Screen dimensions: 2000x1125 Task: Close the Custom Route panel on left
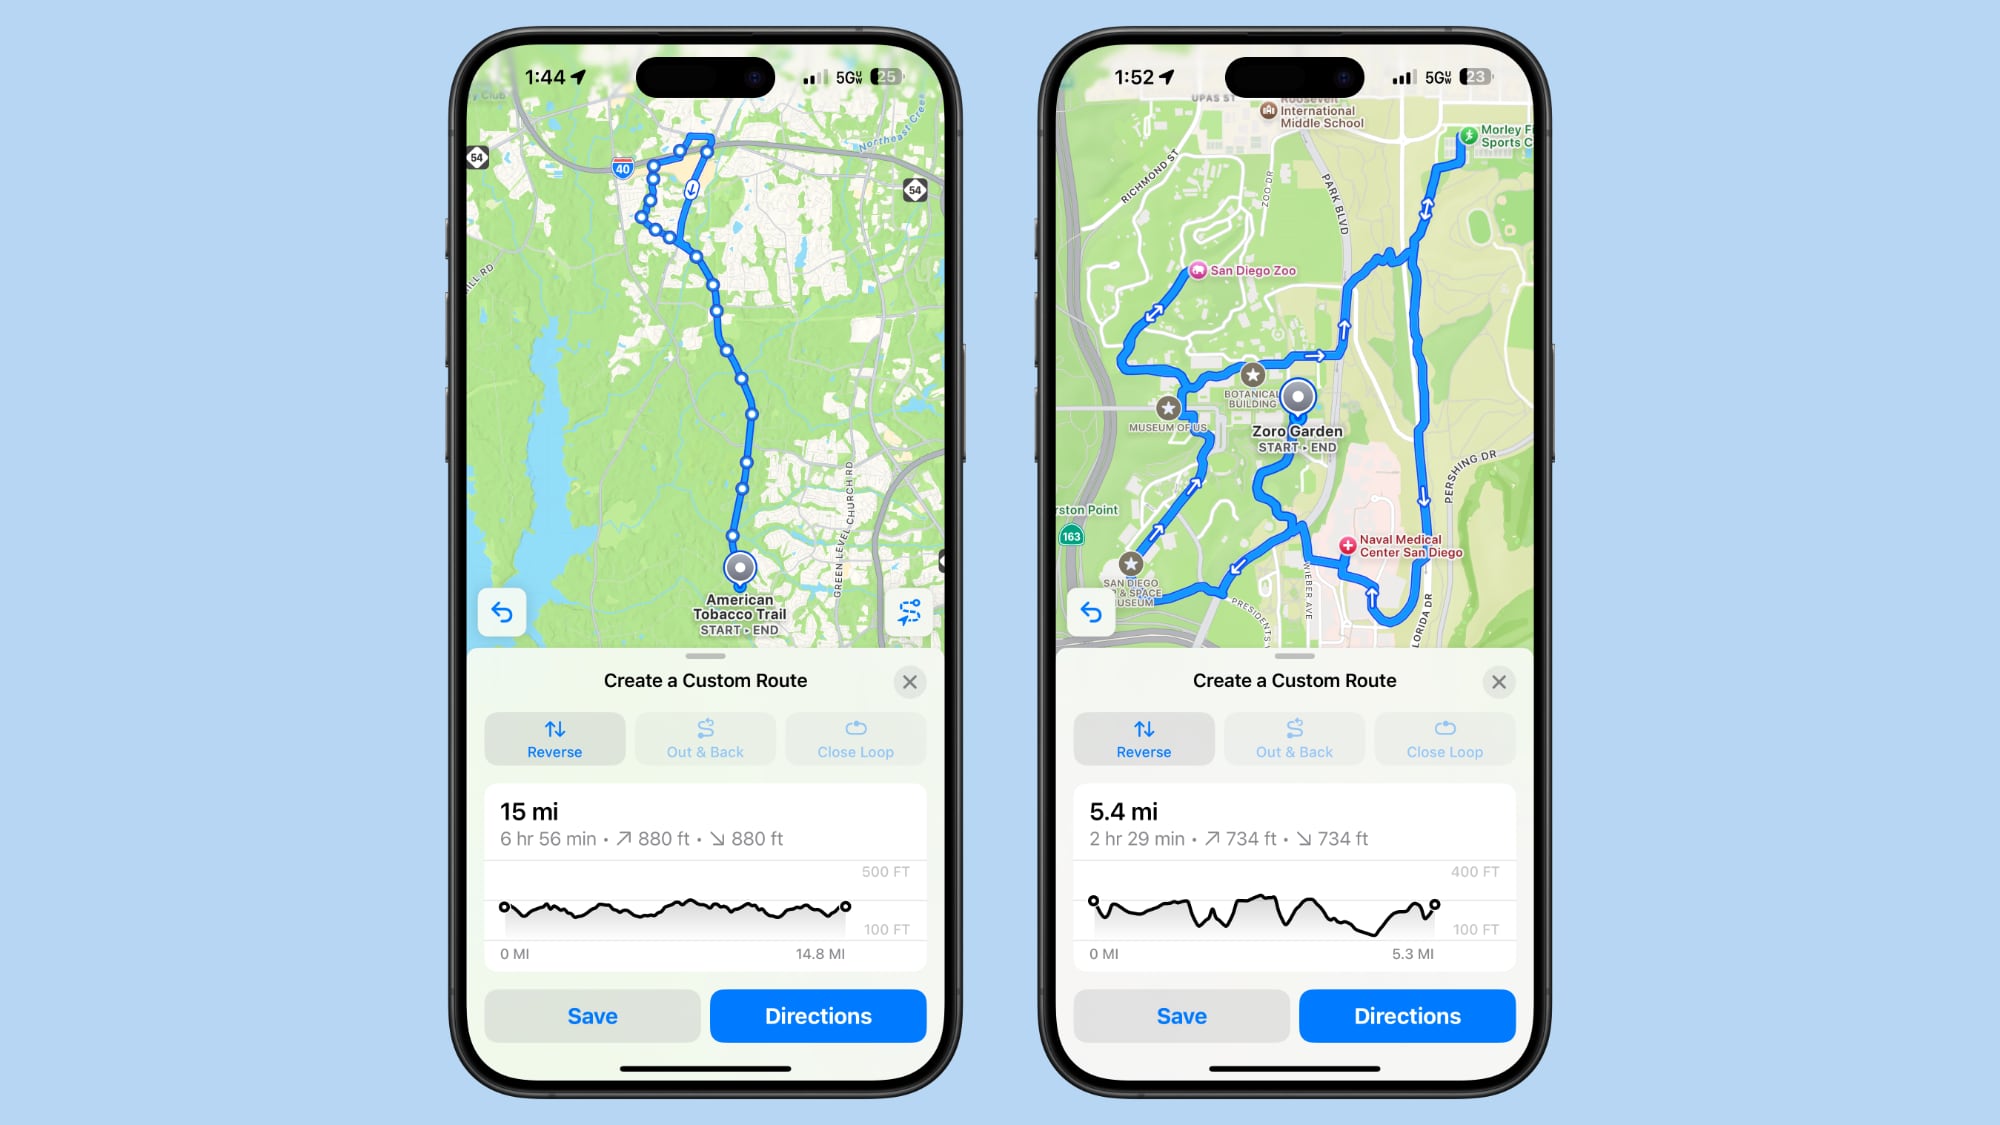pyautogui.click(x=908, y=681)
